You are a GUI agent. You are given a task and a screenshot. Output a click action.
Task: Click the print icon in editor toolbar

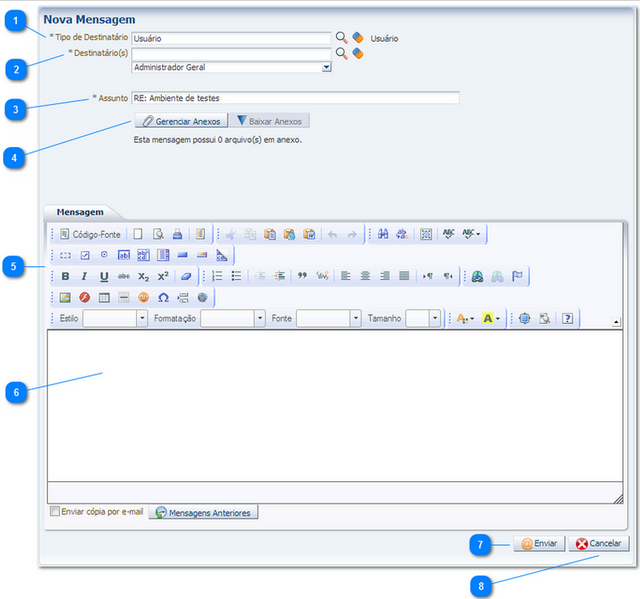coord(177,234)
